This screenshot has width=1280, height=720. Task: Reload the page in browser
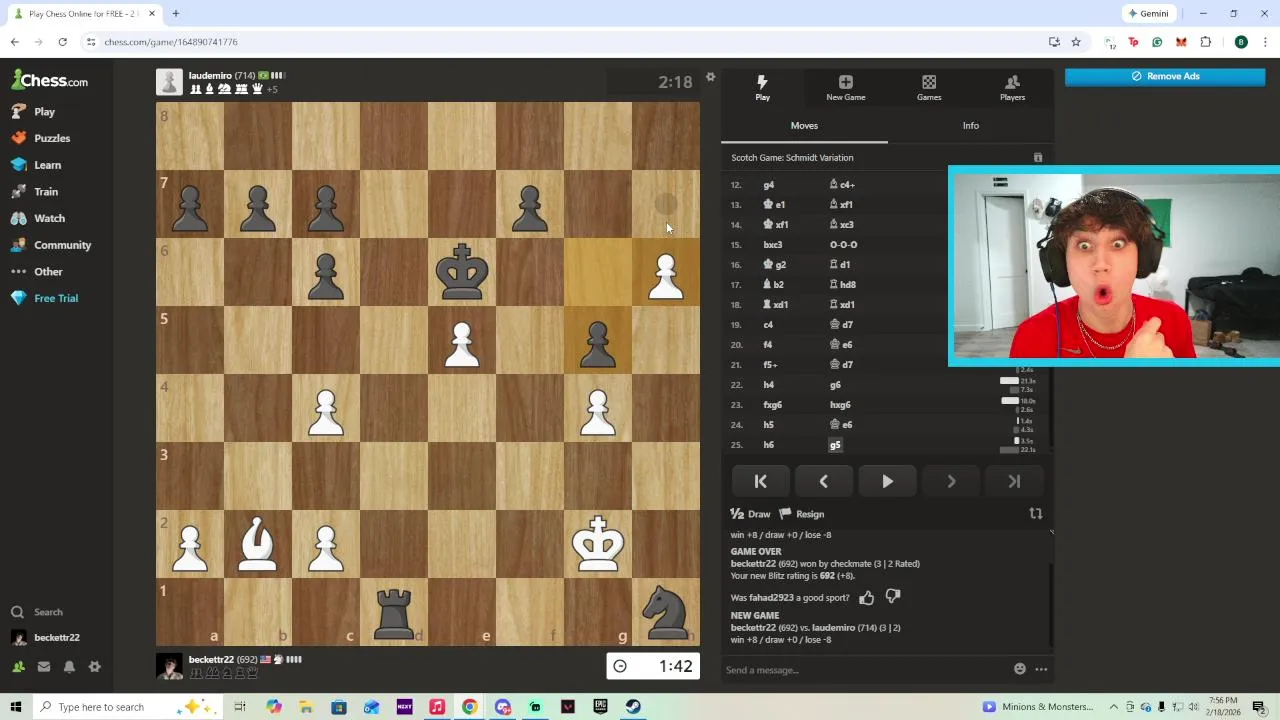point(62,42)
